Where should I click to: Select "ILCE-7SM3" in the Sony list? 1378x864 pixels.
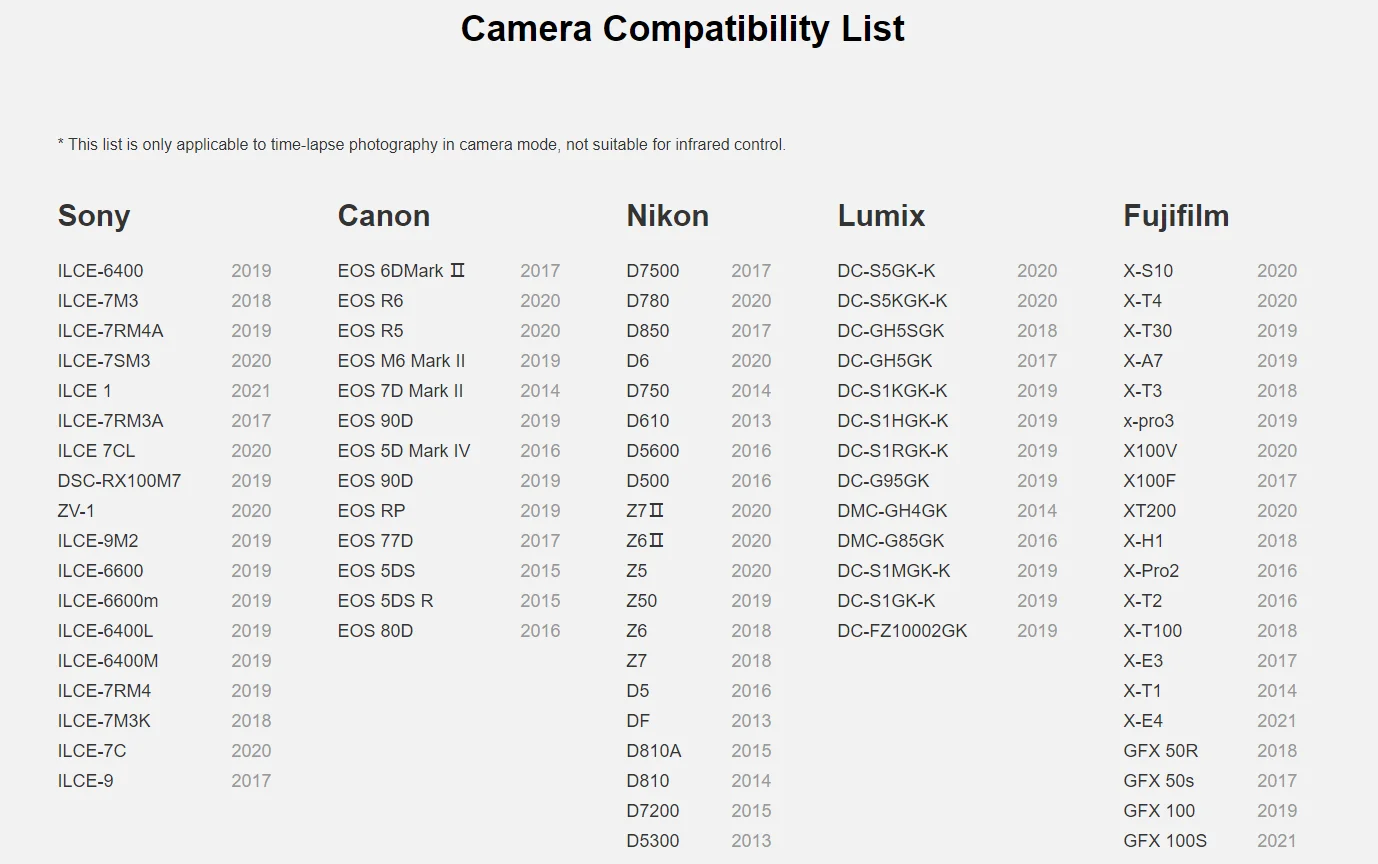click(104, 361)
